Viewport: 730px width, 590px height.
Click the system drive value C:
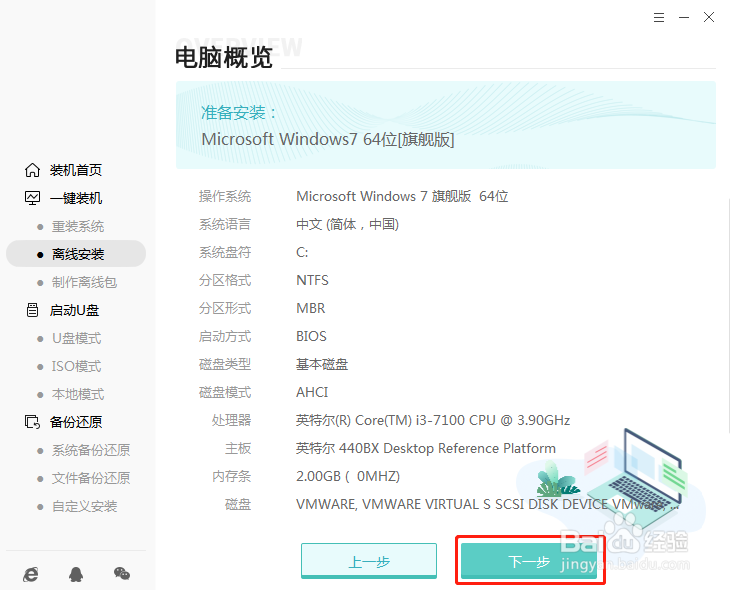[302, 252]
